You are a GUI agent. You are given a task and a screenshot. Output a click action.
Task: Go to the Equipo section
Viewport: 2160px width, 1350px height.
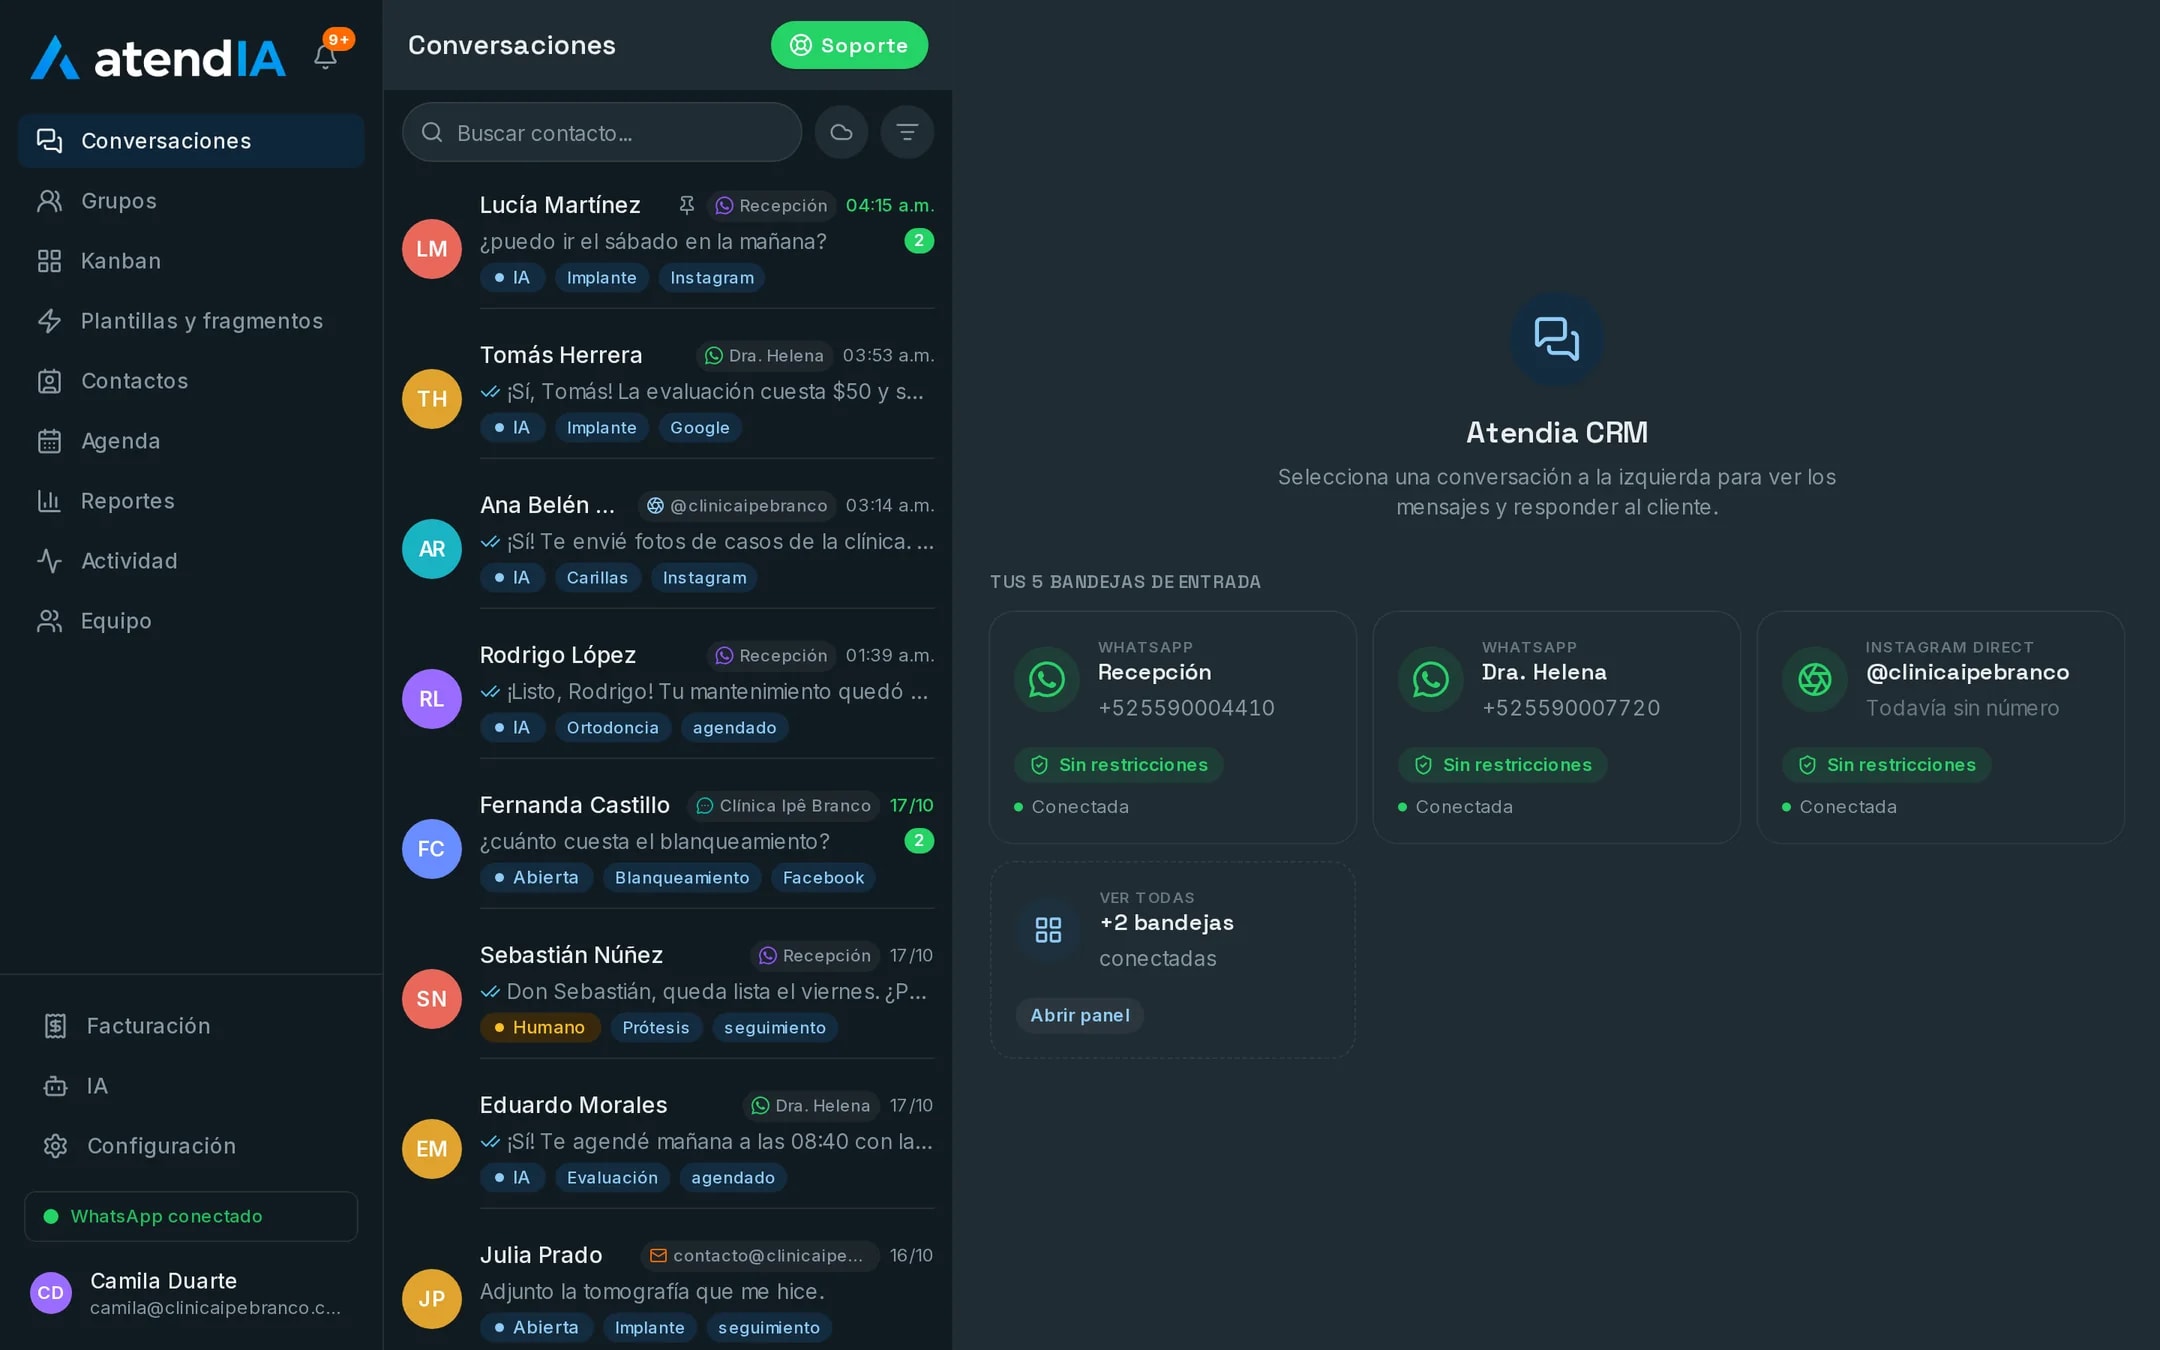[x=191, y=621]
